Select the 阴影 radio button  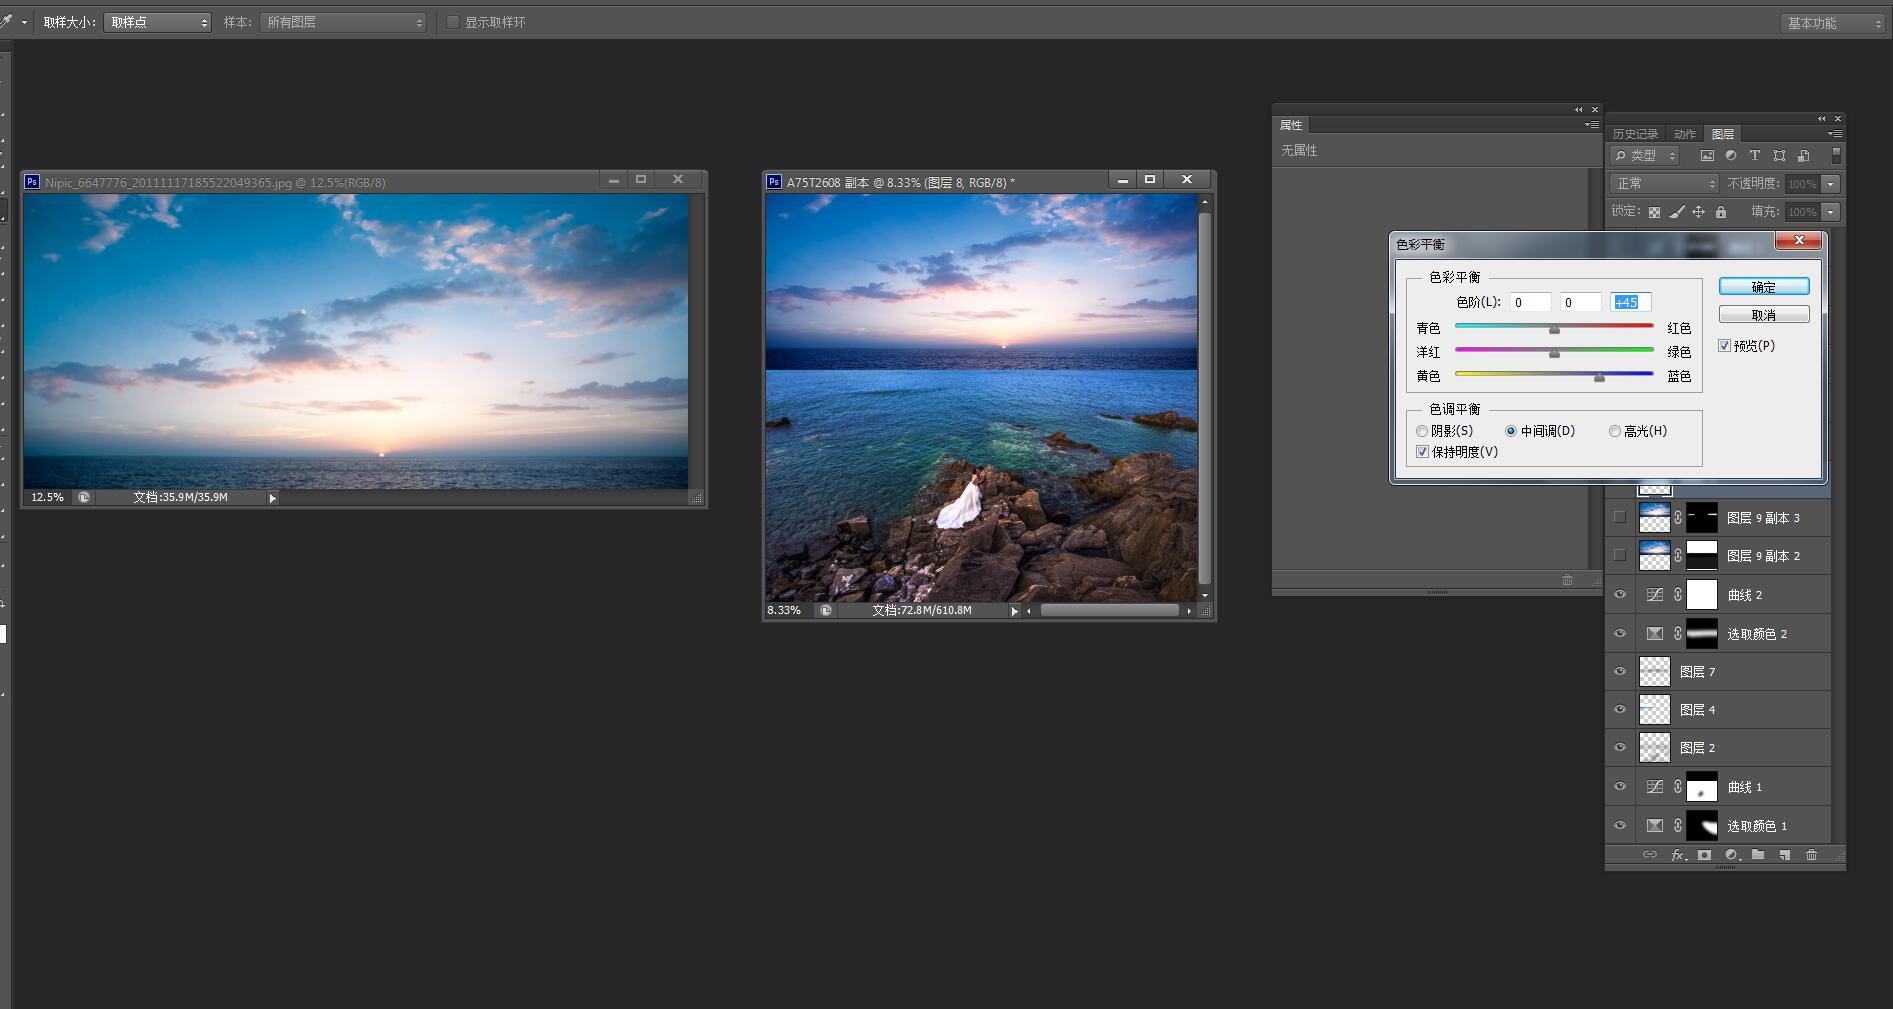tap(1422, 431)
